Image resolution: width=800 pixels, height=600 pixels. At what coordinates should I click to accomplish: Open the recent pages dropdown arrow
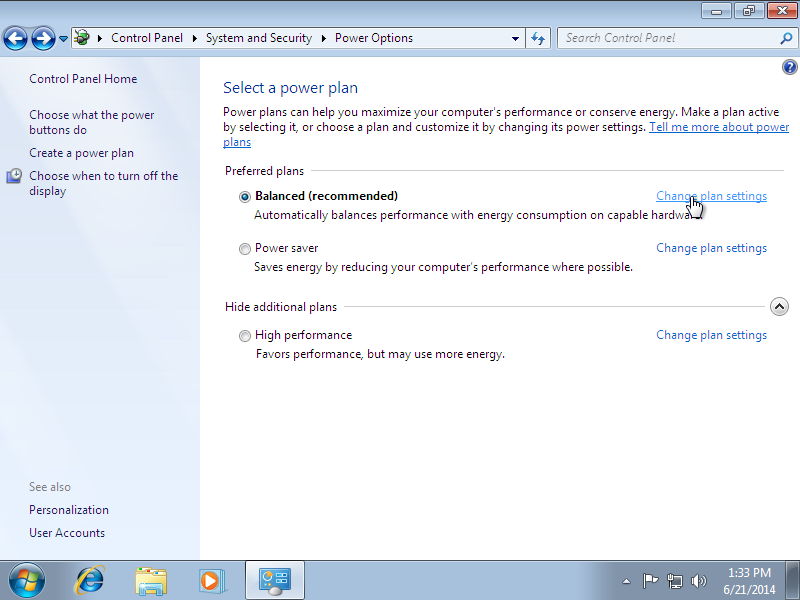[x=63, y=38]
